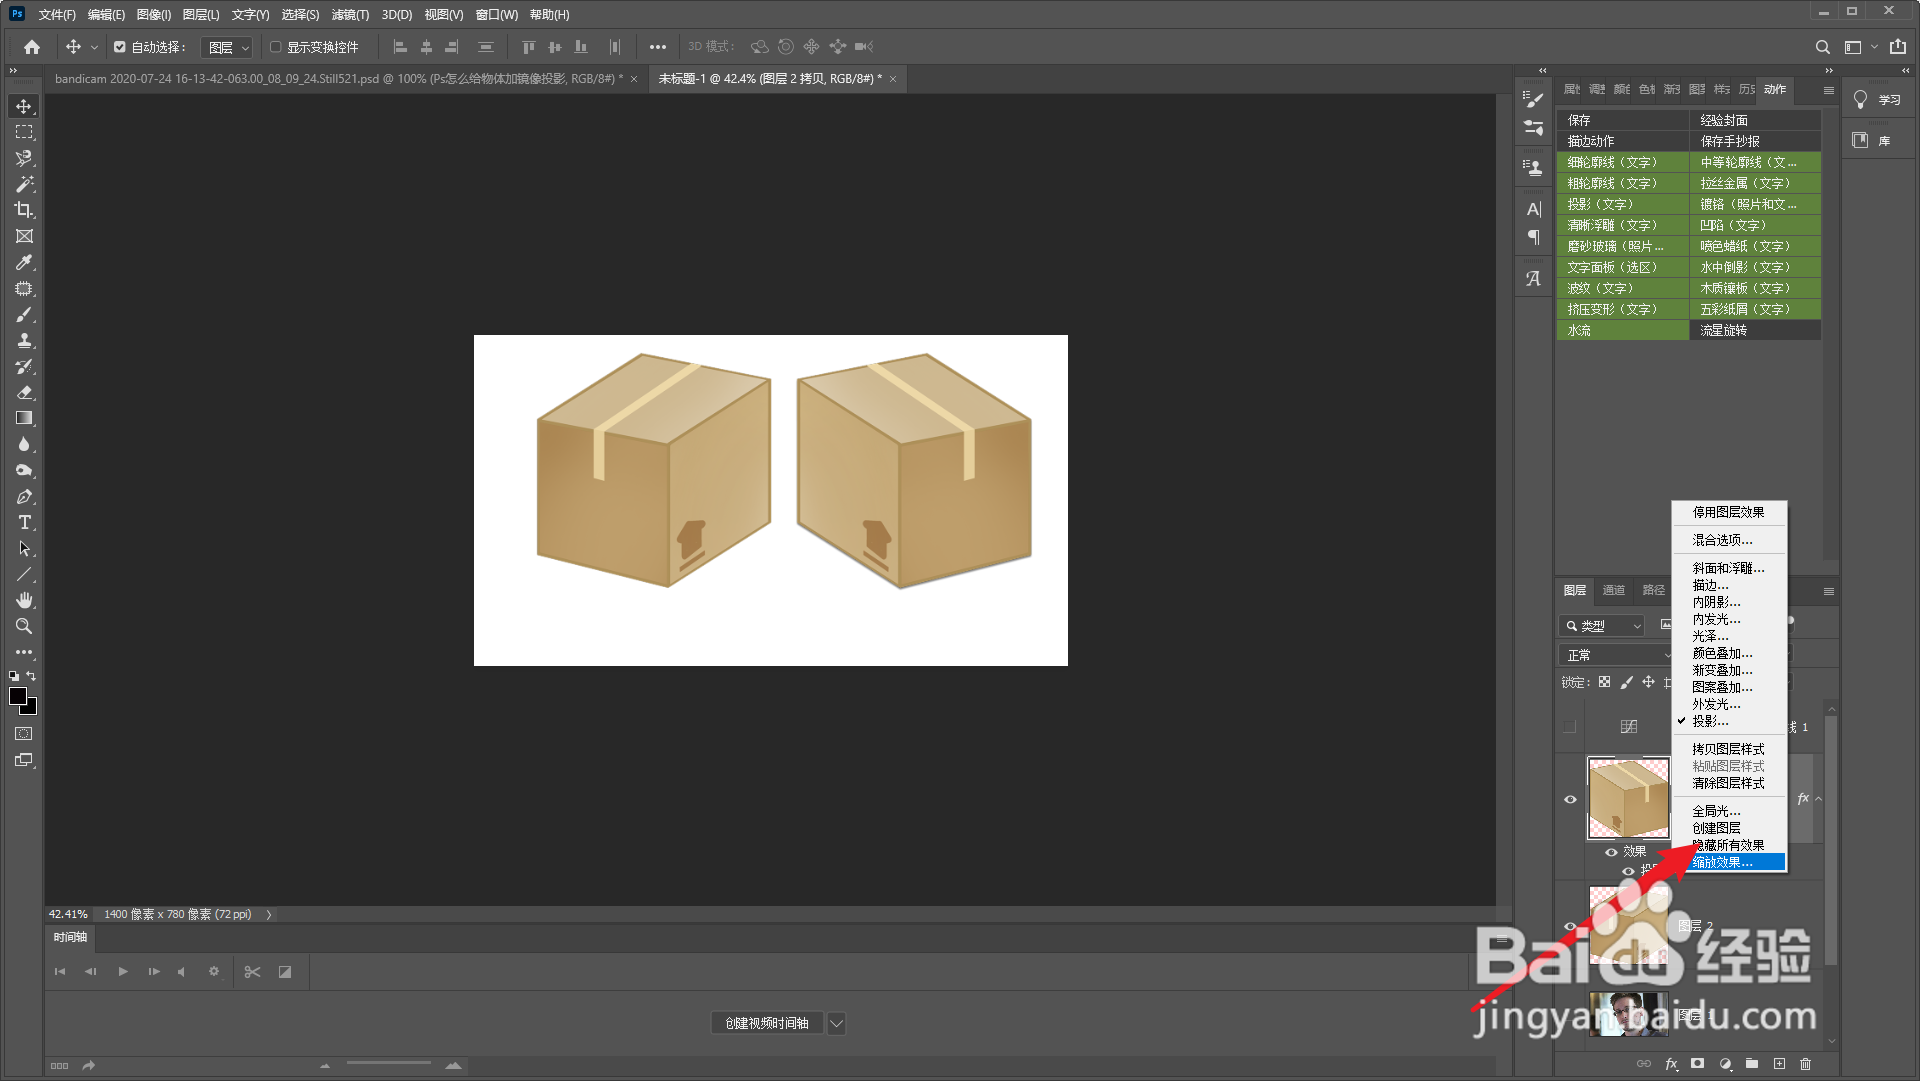This screenshot has height=1081, width=1920.
Task: Select the Magic Wand tool
Action: tap(24, 184)
